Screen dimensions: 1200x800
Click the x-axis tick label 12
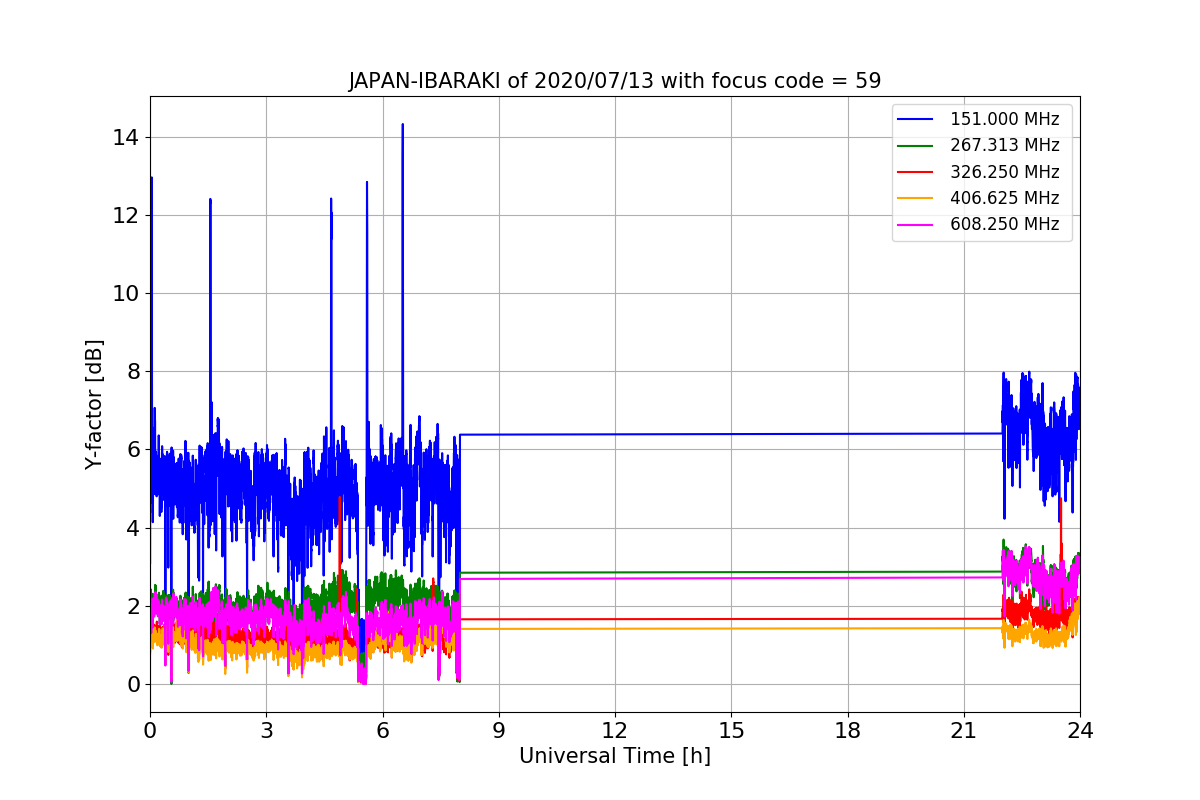(x=615, y=730)
